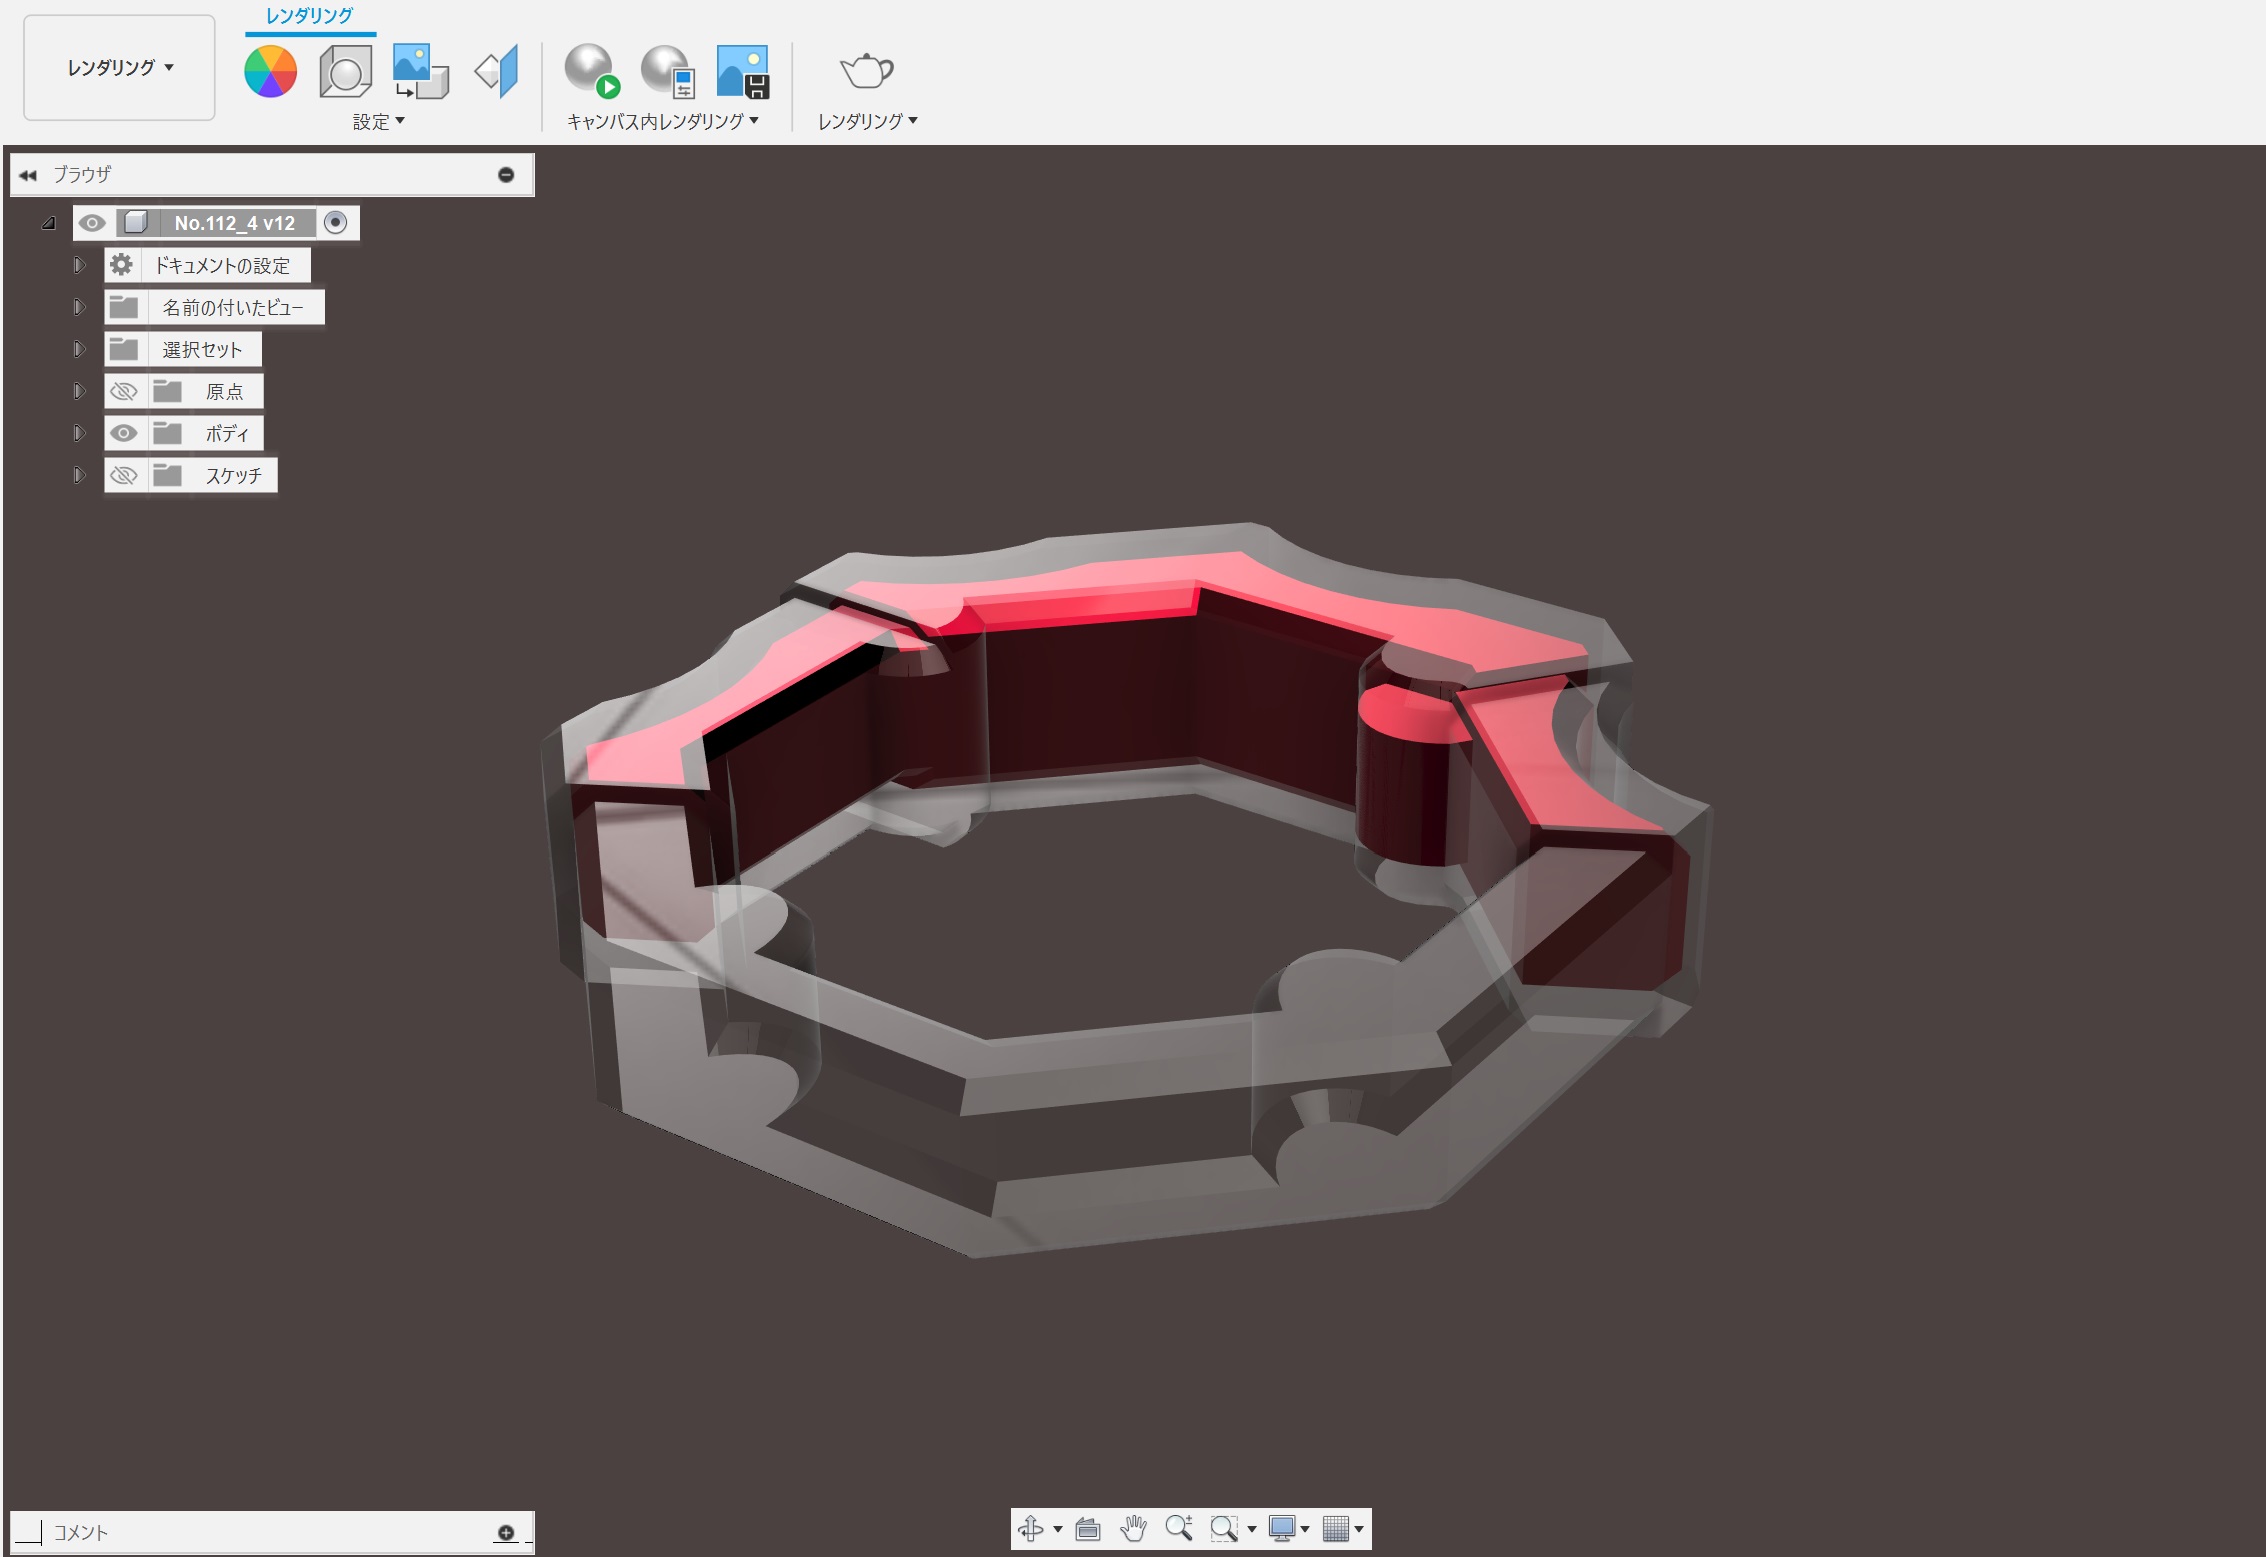Image resolution: width=2266 pixels, height=1557 pixels.
Task: Collapse the ブラウザ panel with the minus button
Action: point(507,174)
